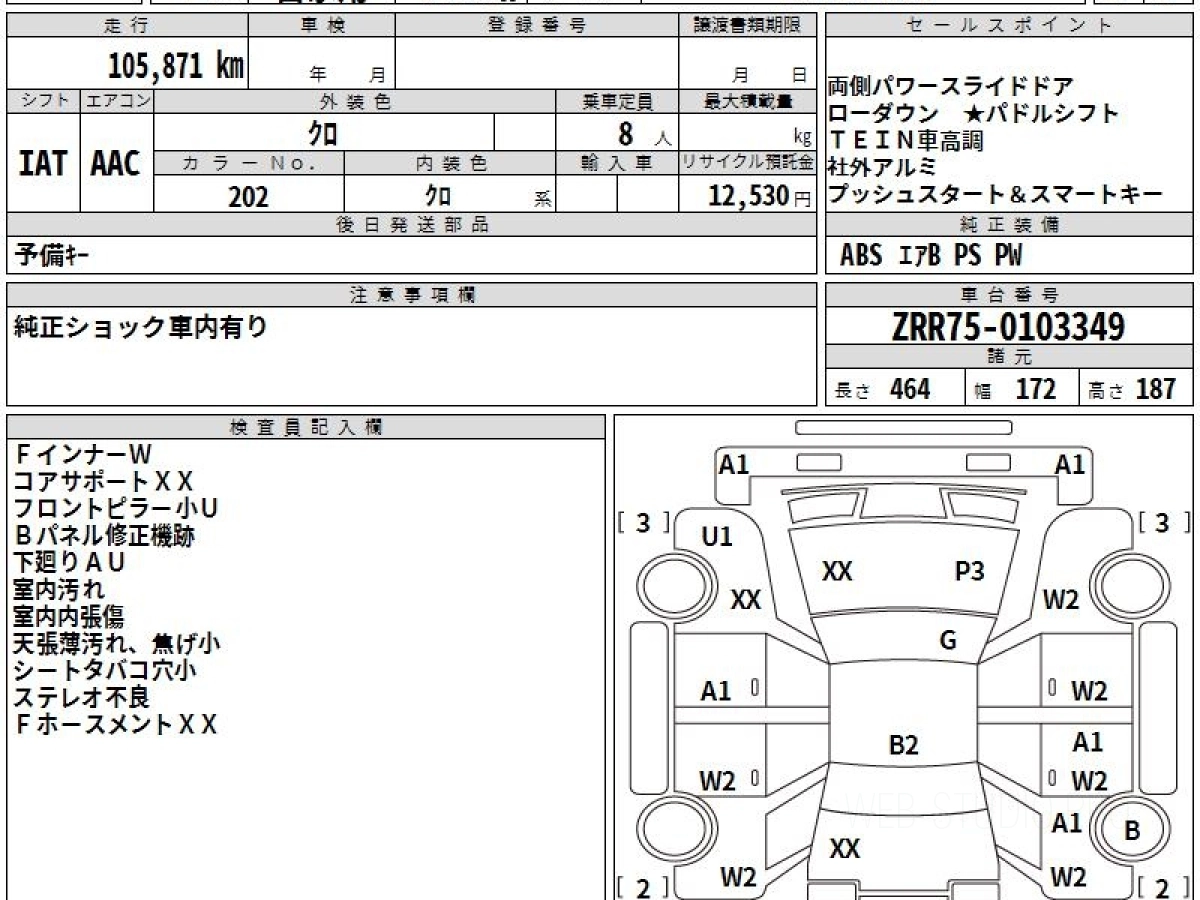Viewport: 1200px width, 900px height.
Task: Click the sales point プッシュスタート&スマートキー
Action: point(996,194)
